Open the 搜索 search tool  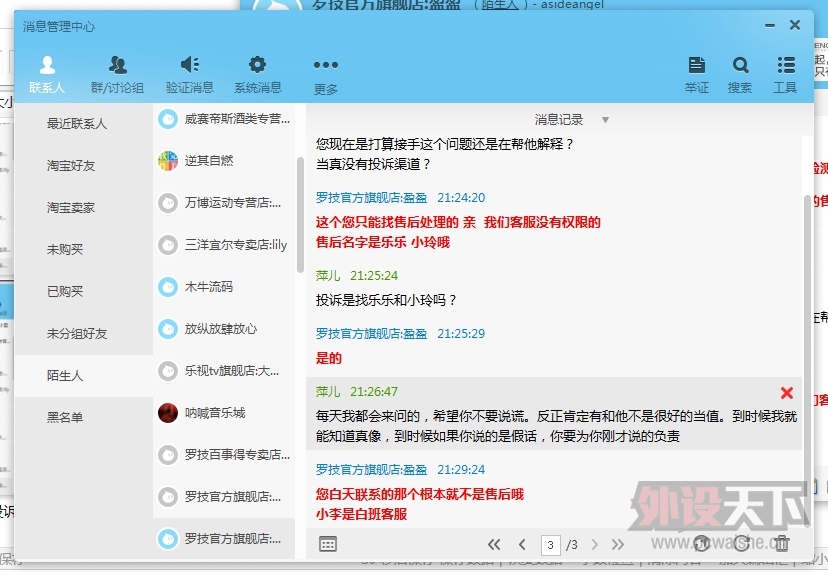click(x=740, y=74)
